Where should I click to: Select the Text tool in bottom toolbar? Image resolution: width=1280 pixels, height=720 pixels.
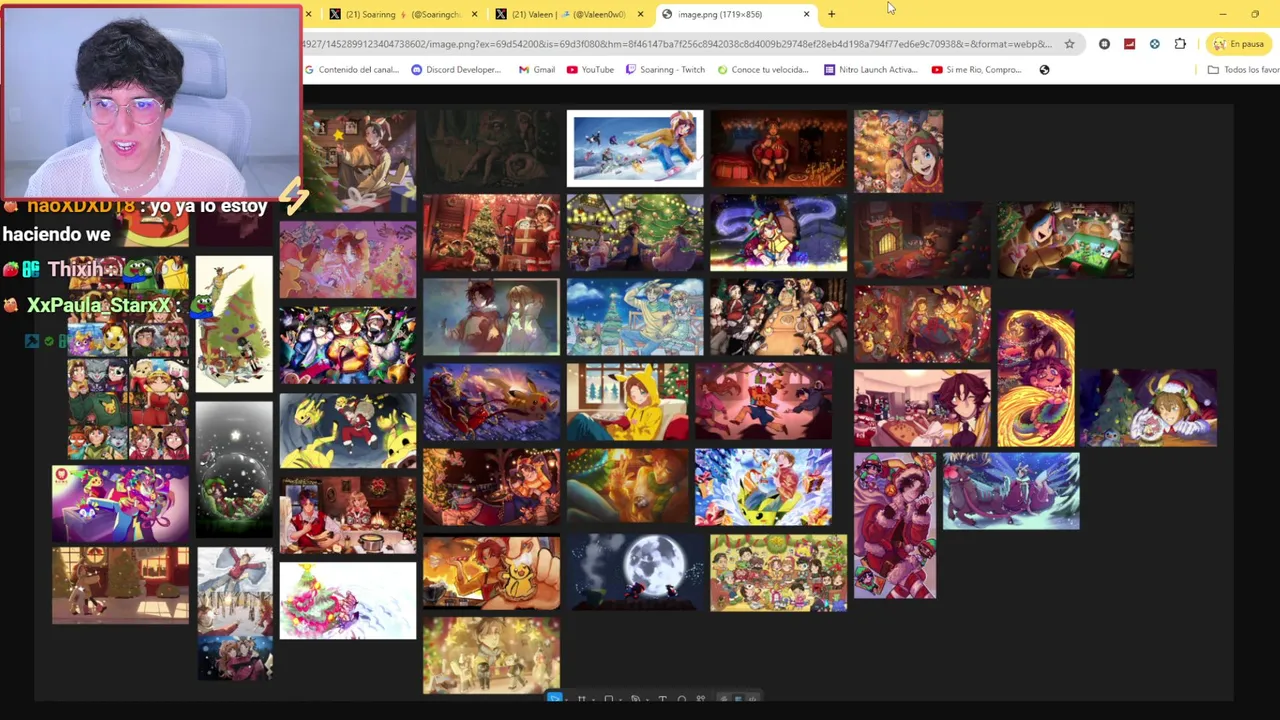[662, 699]
